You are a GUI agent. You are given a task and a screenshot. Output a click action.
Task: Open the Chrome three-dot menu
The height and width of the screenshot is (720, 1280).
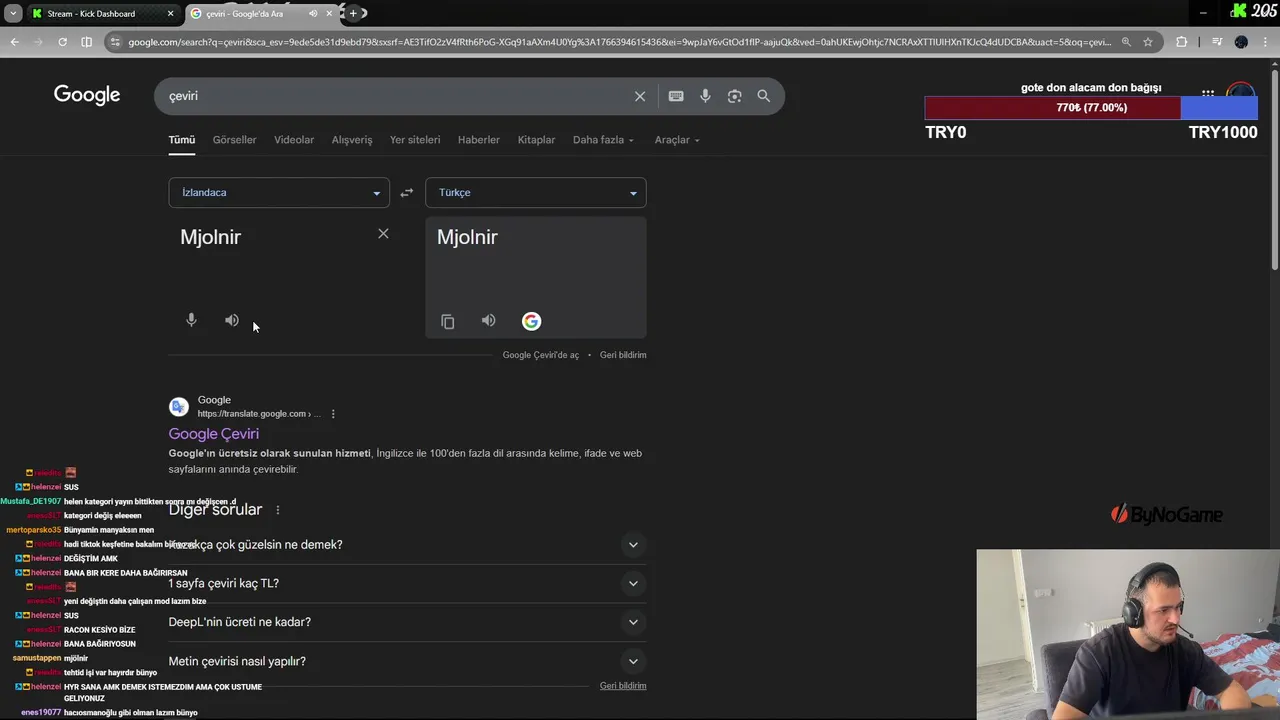tap(1265, 42)
